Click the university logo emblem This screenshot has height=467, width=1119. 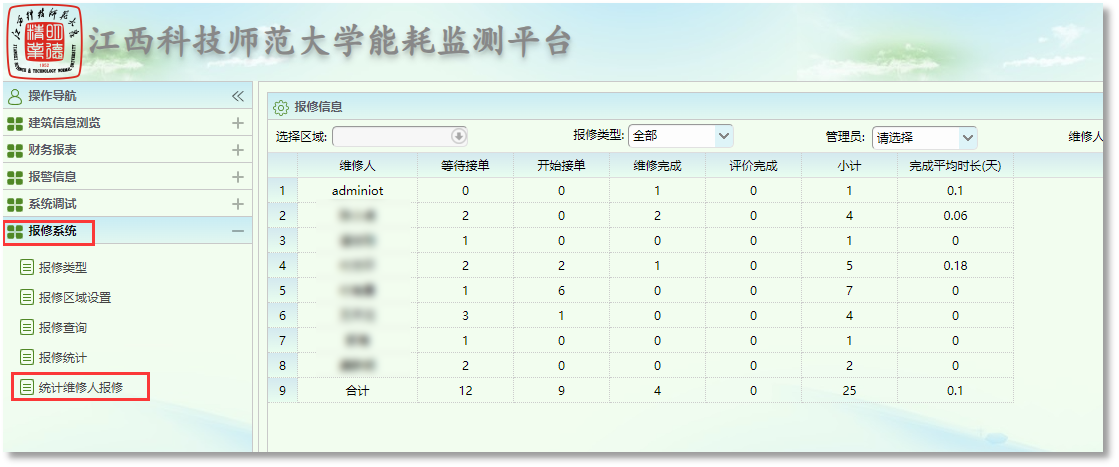[x=43, y=43]
